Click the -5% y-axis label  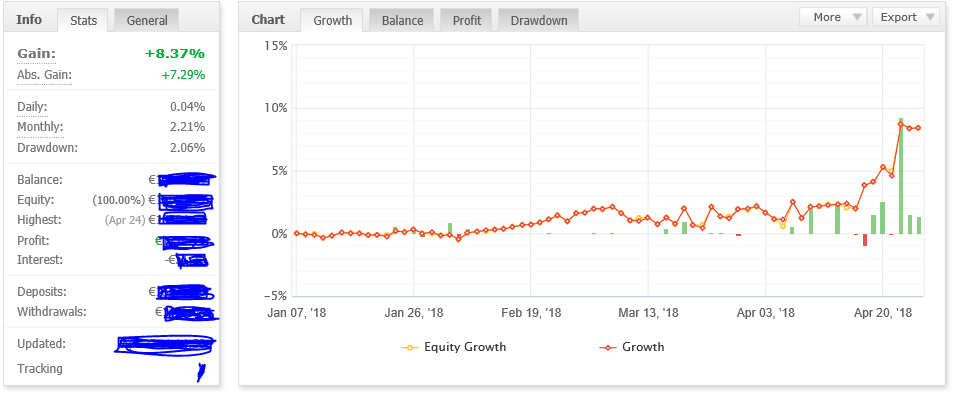tap(275, 296)
